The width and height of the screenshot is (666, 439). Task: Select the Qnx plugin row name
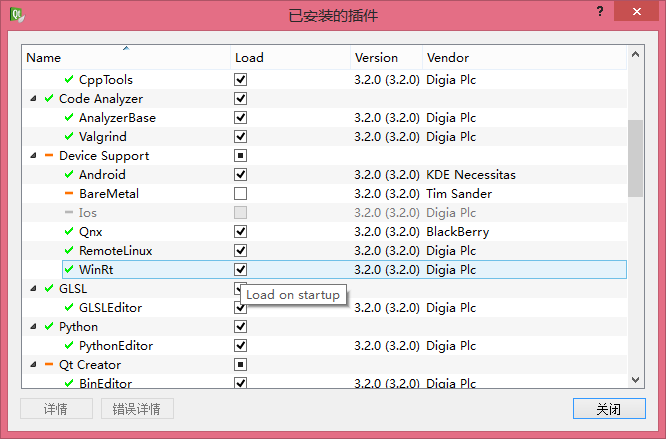[x=90, y=231]
